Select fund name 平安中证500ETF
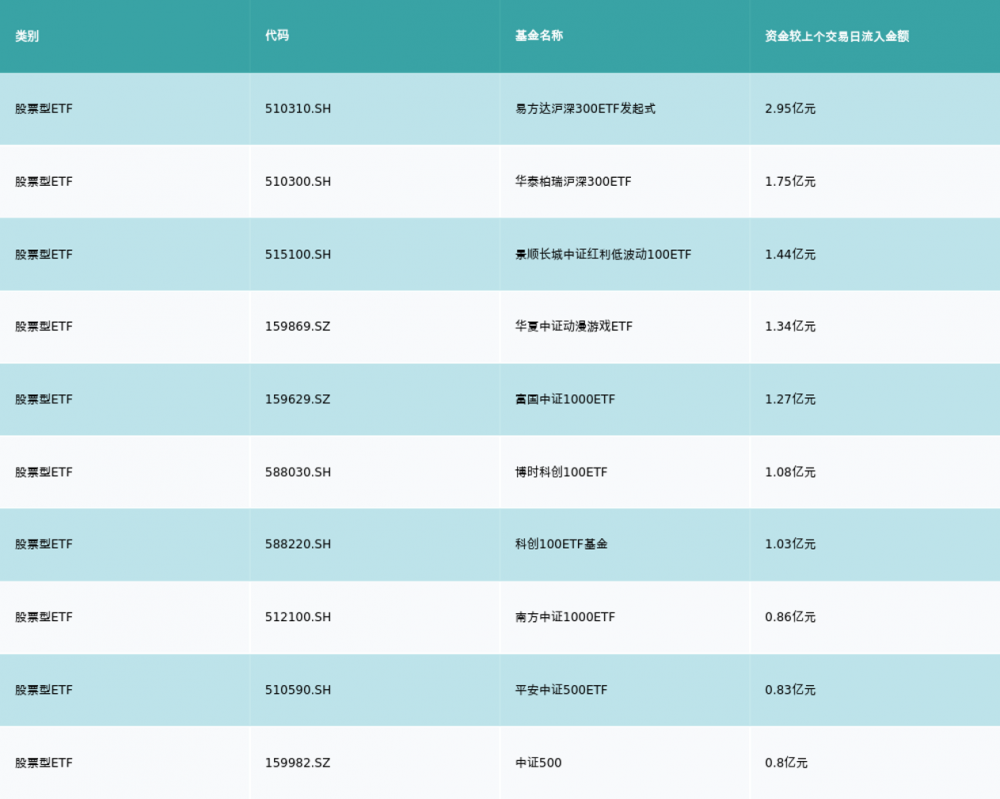 (x=561, y=689)
